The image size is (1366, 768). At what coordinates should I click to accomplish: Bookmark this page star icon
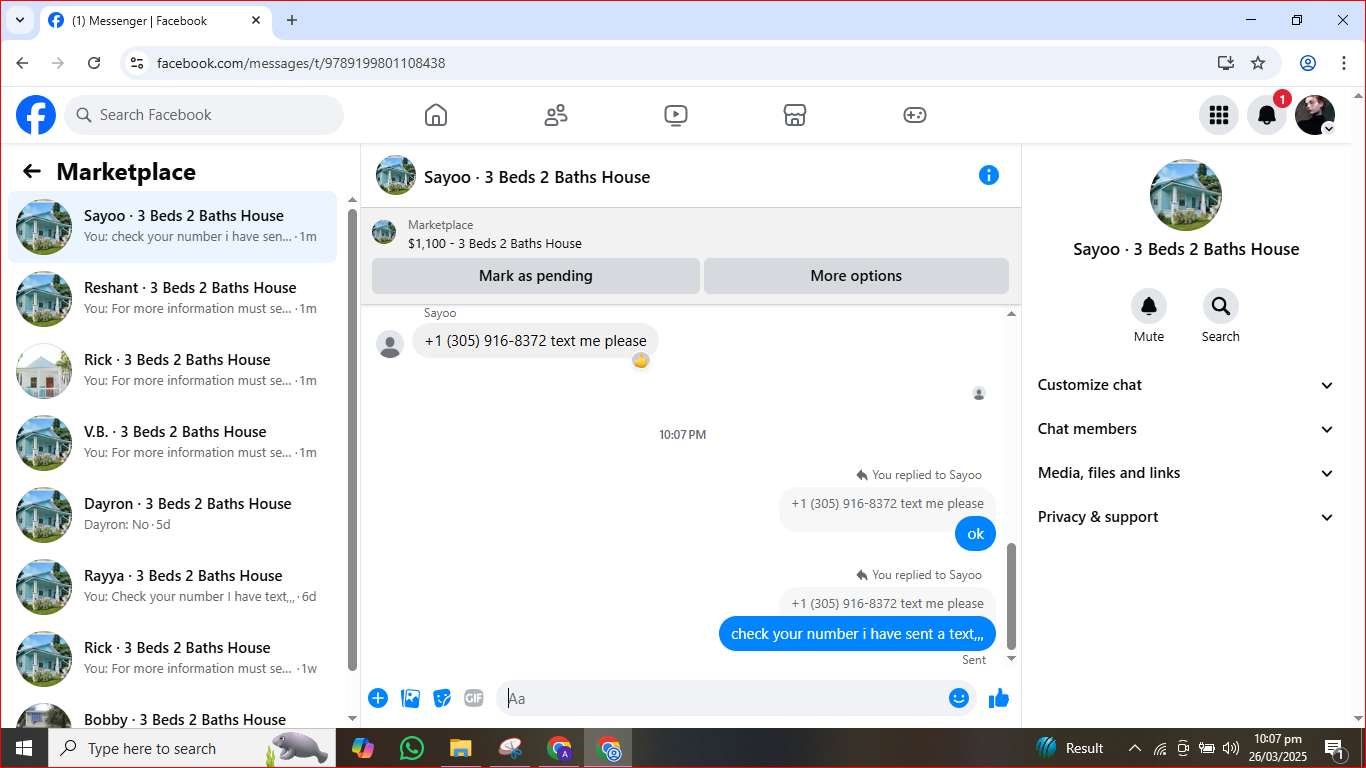coord(1258,63)
